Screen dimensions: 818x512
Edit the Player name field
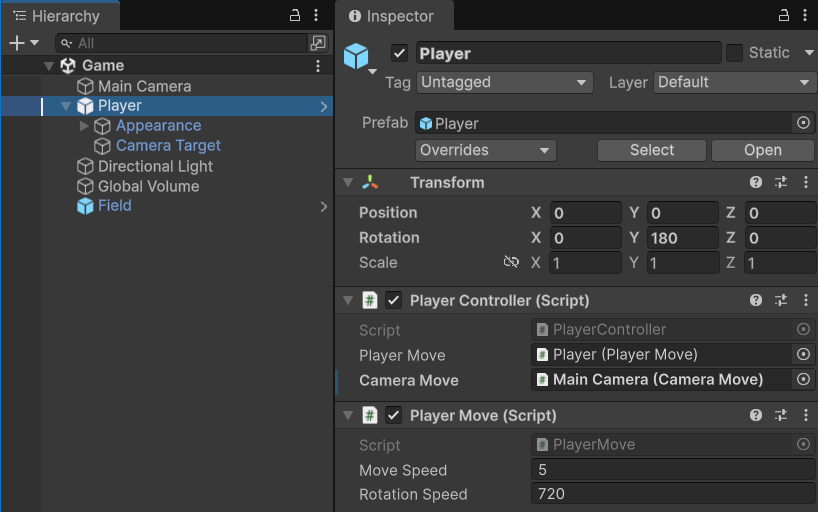pyautogui.click(x=569, y=53)
